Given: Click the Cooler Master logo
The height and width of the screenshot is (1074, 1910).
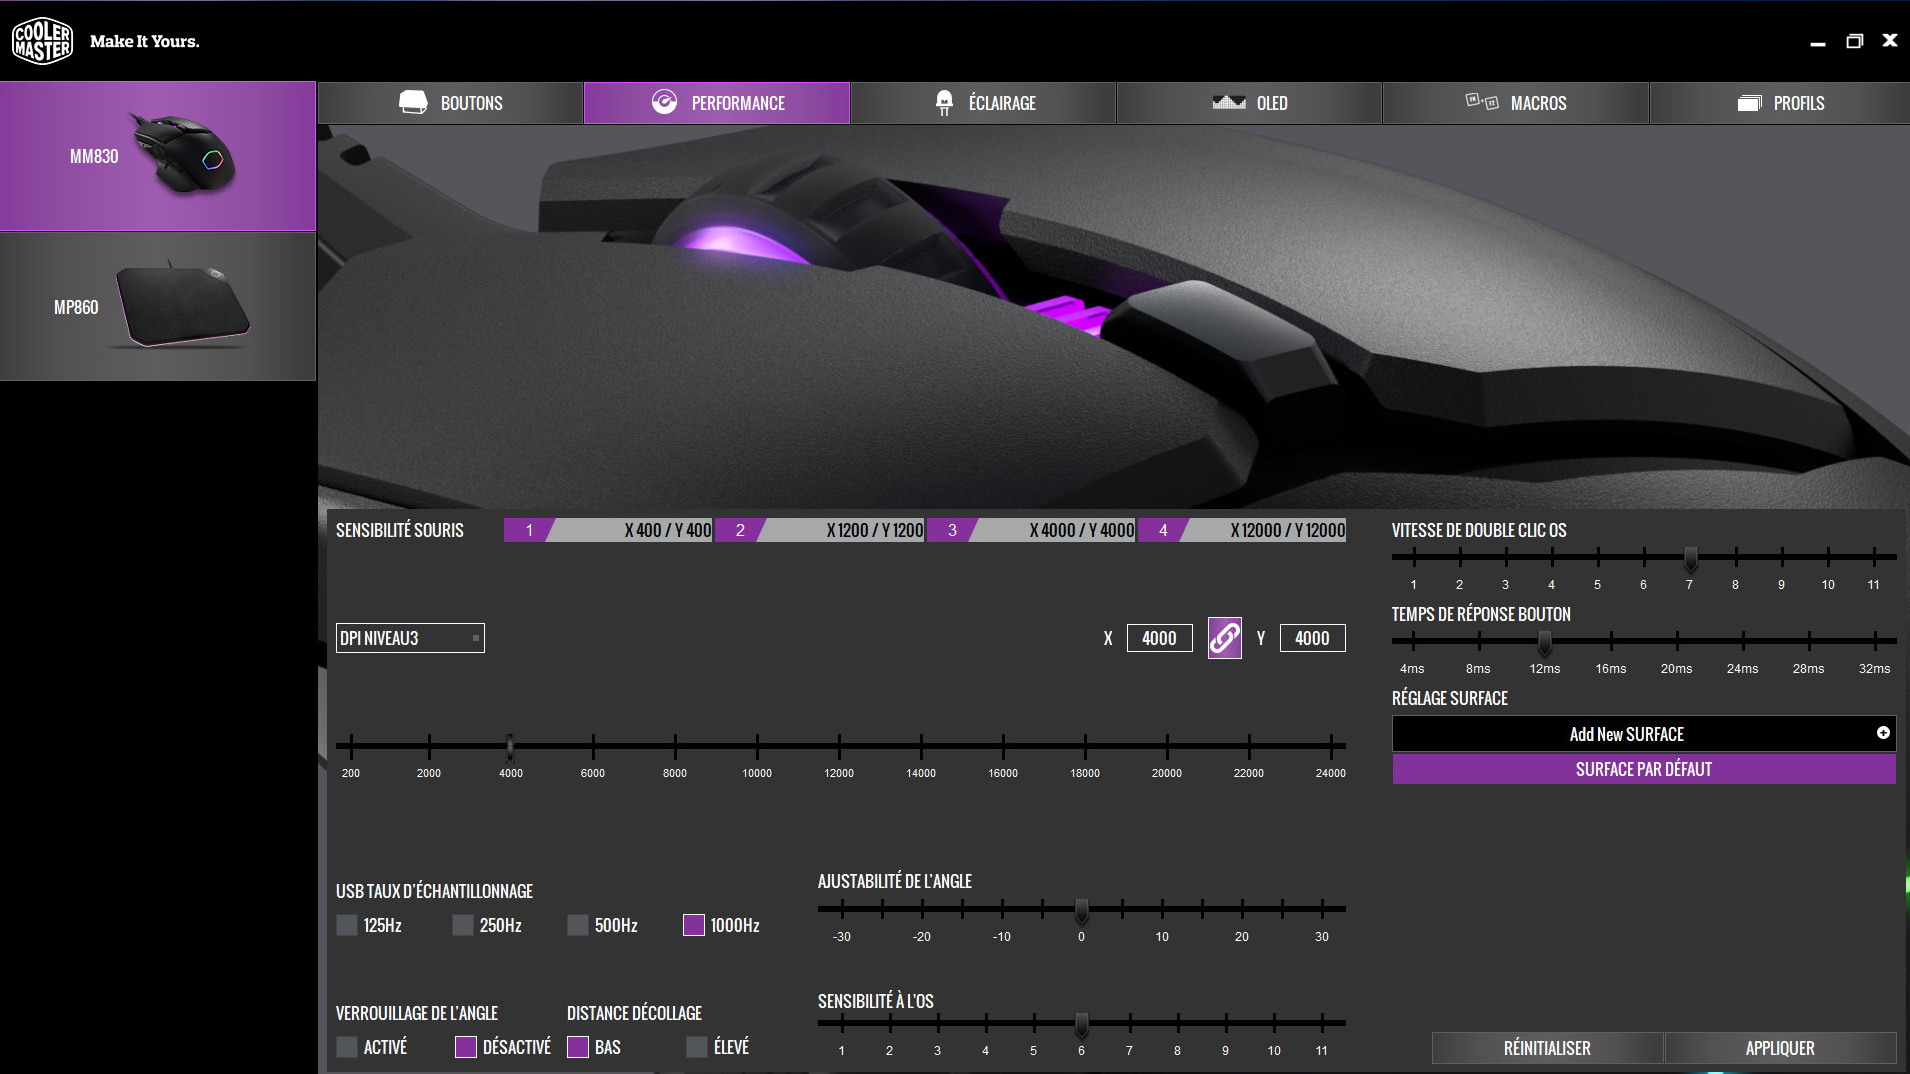Looking at the screenshot, I should pos(42,41).
